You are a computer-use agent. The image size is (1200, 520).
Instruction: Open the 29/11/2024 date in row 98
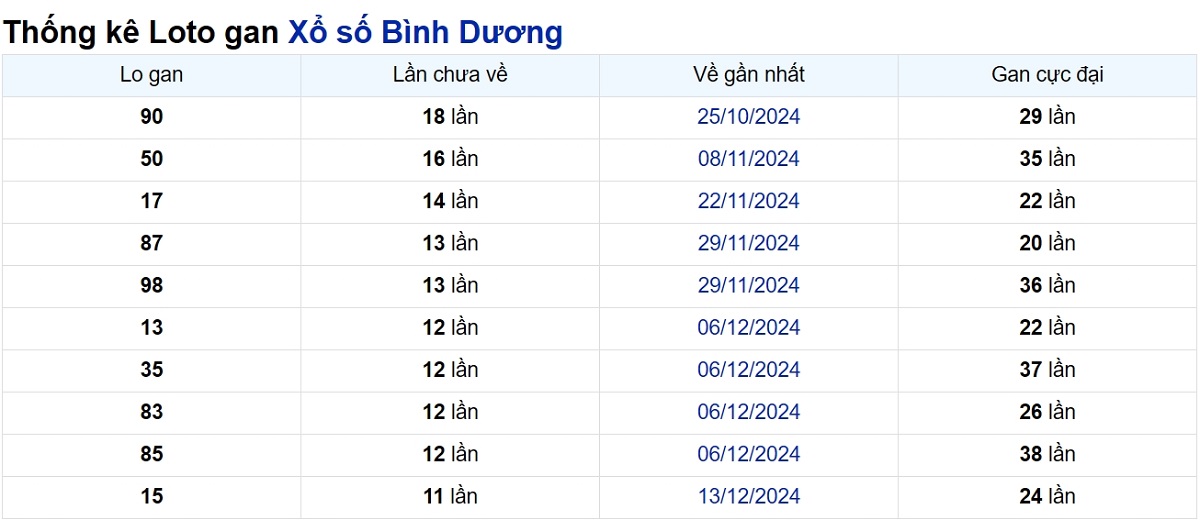click(749, 285)
